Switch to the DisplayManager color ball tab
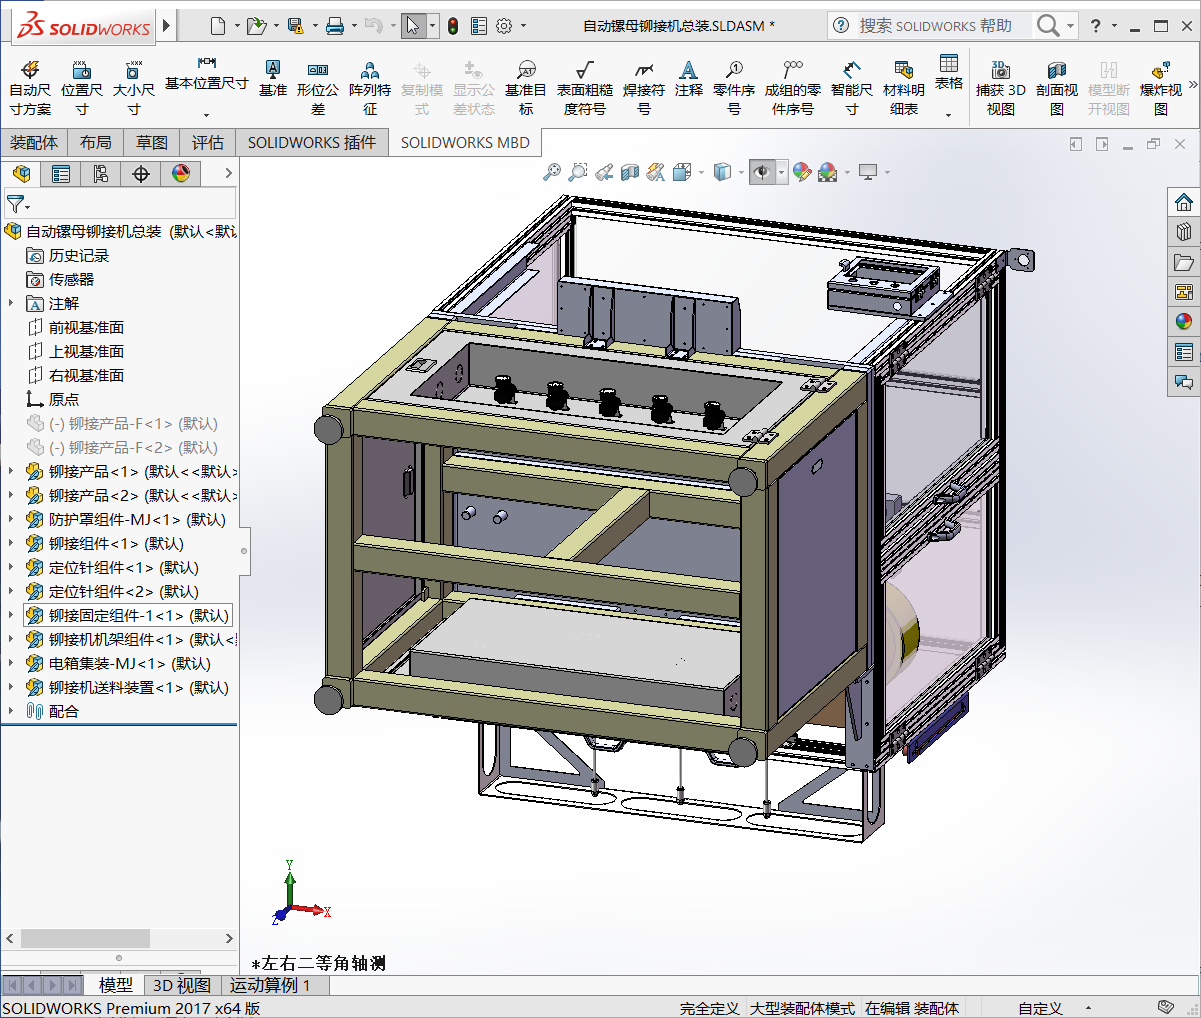This screenshot has height=1018, width=1201. pyautogui.click(x=181, y=174)
